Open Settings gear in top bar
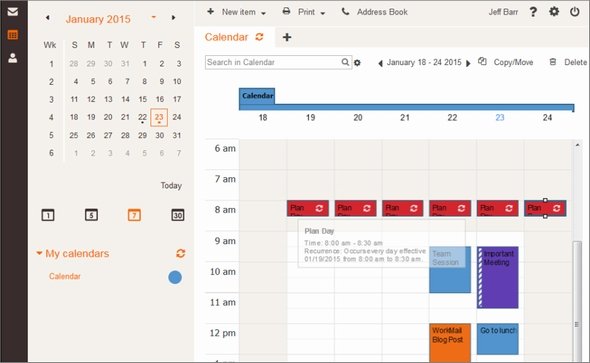This screenshot has height=363, width=590. point(554,12)
